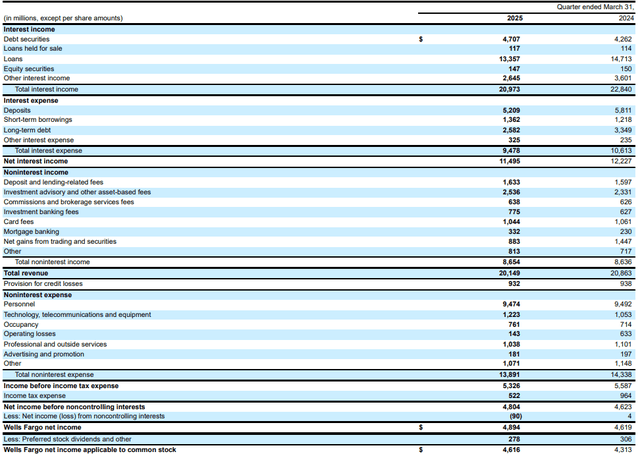640x454 pixels.
Task: Click 2025 Total interest expense 9,478
Action: point(511,151)
